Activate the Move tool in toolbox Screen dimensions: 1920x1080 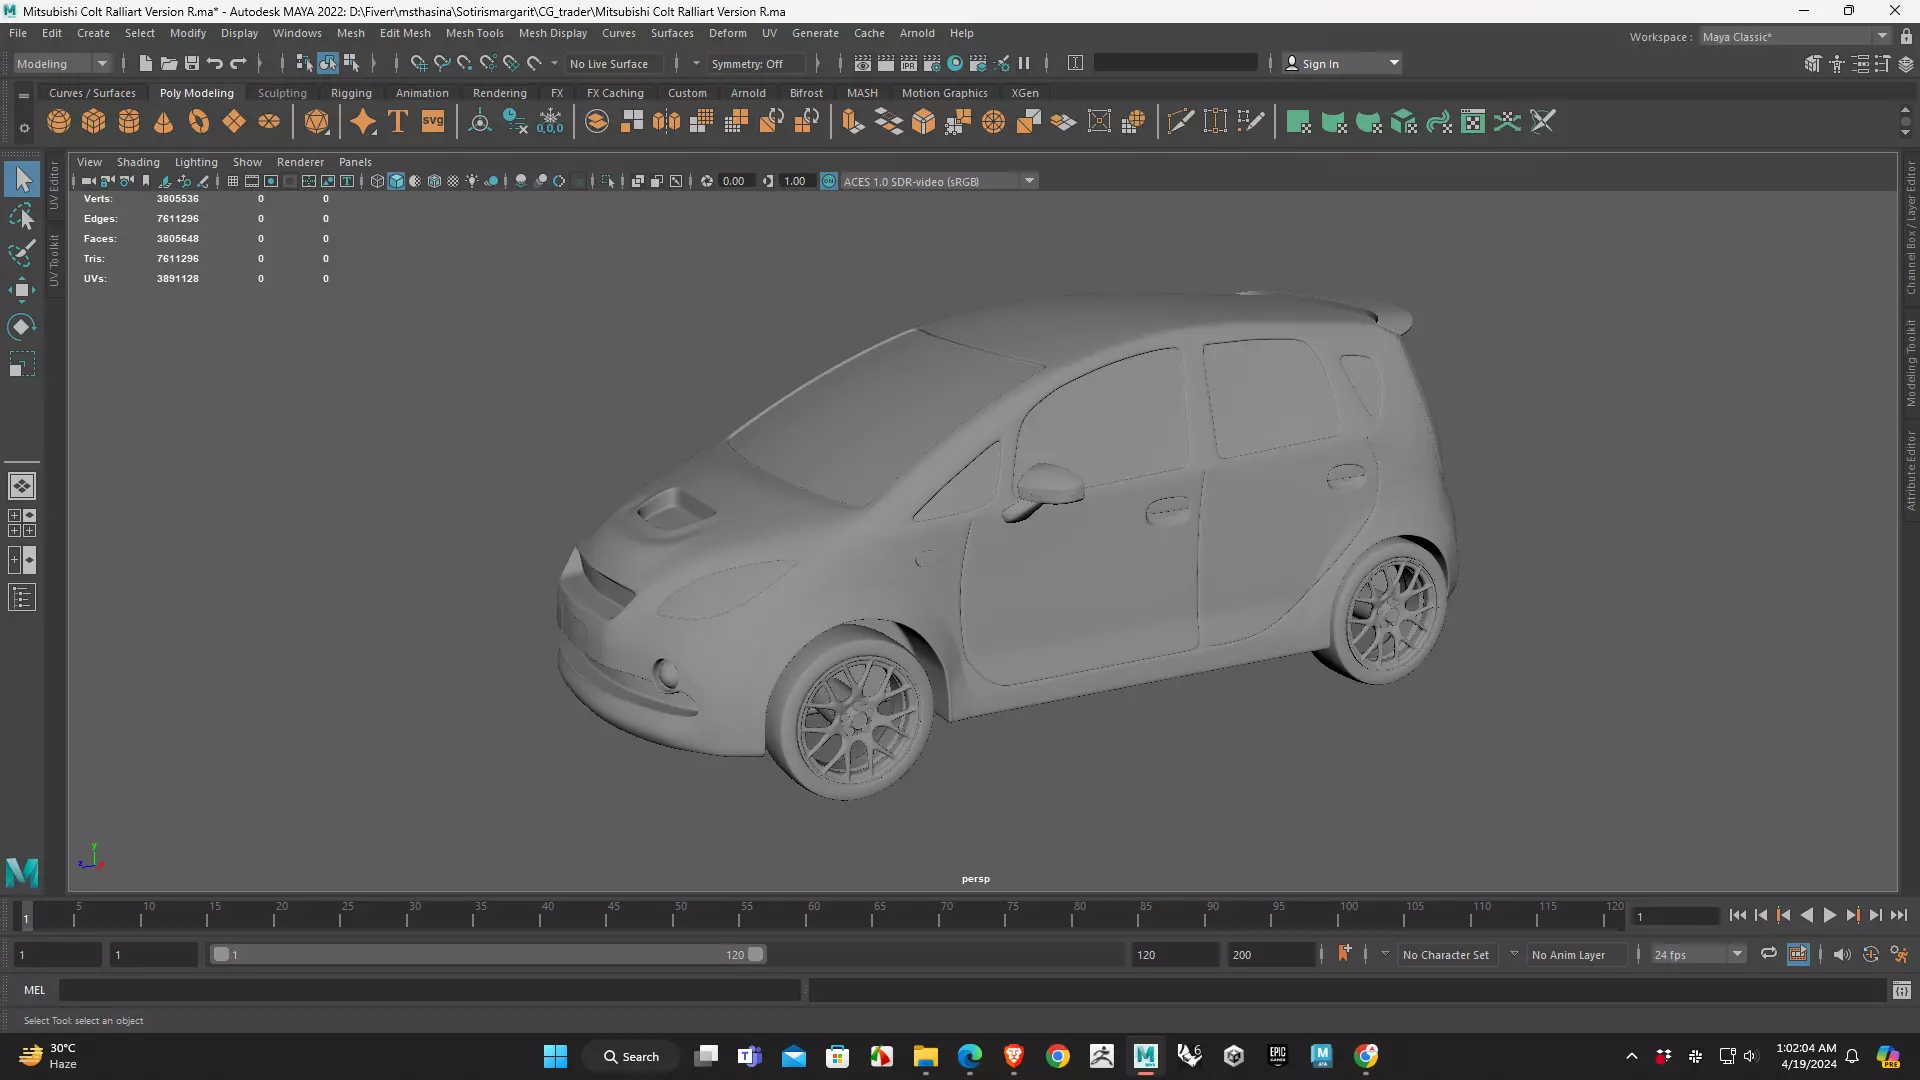[x=22, y=290]
